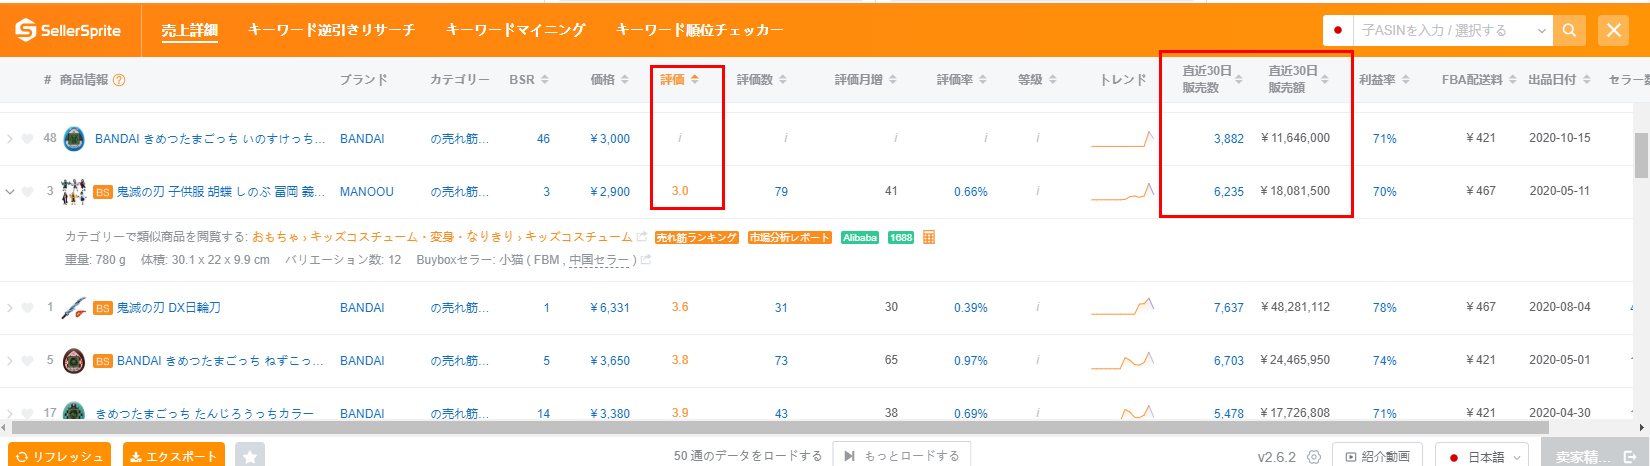
Task: Click もっとロードする button
Action: point(901,456)
